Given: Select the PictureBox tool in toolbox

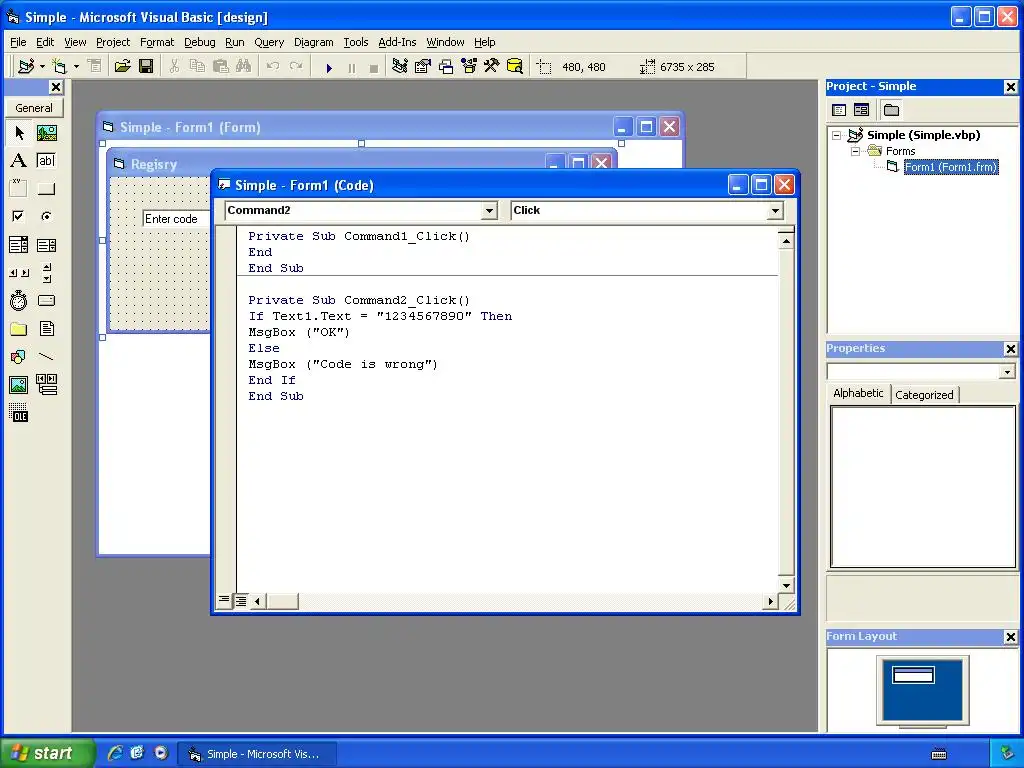Looking at the screenshot, I should (x=46, y=133).
